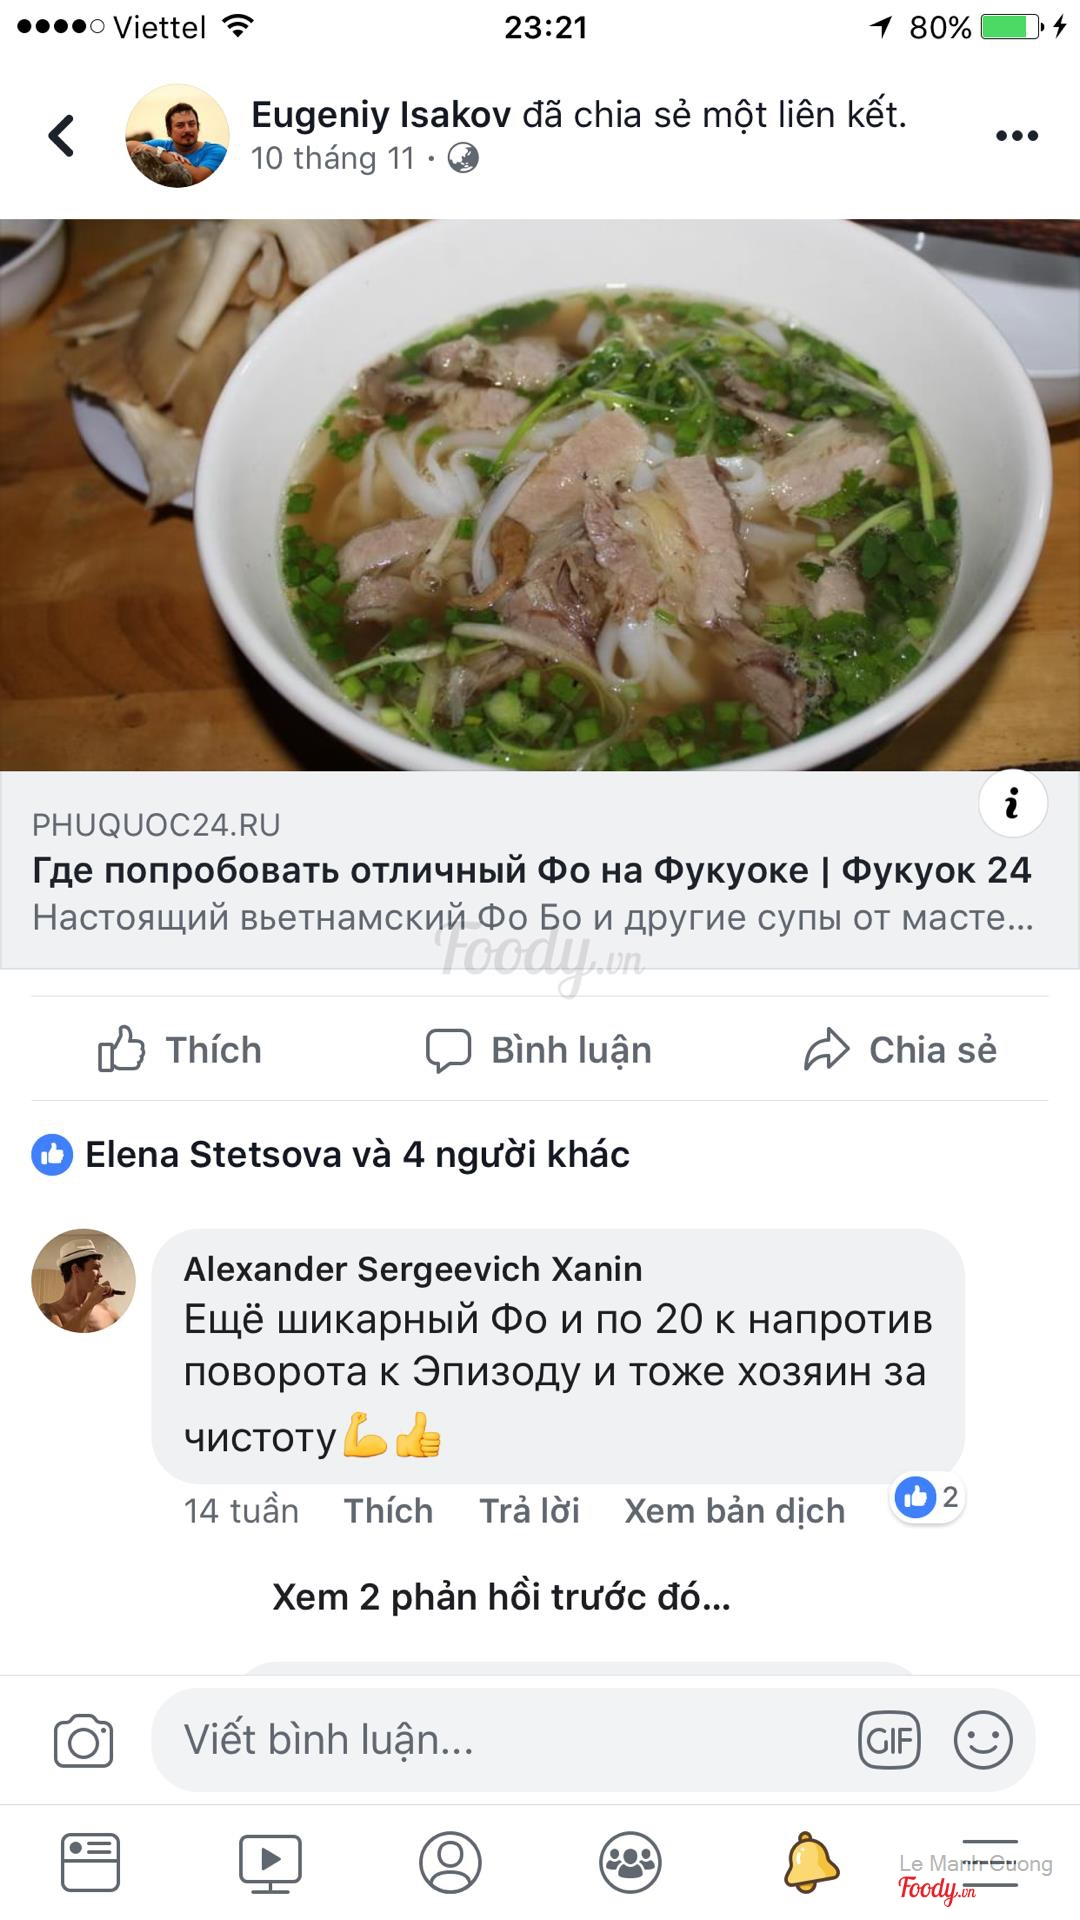Reply to comment with Trả lời
This screenshot has height=1920, width=1080.
tap(529, 1510)
